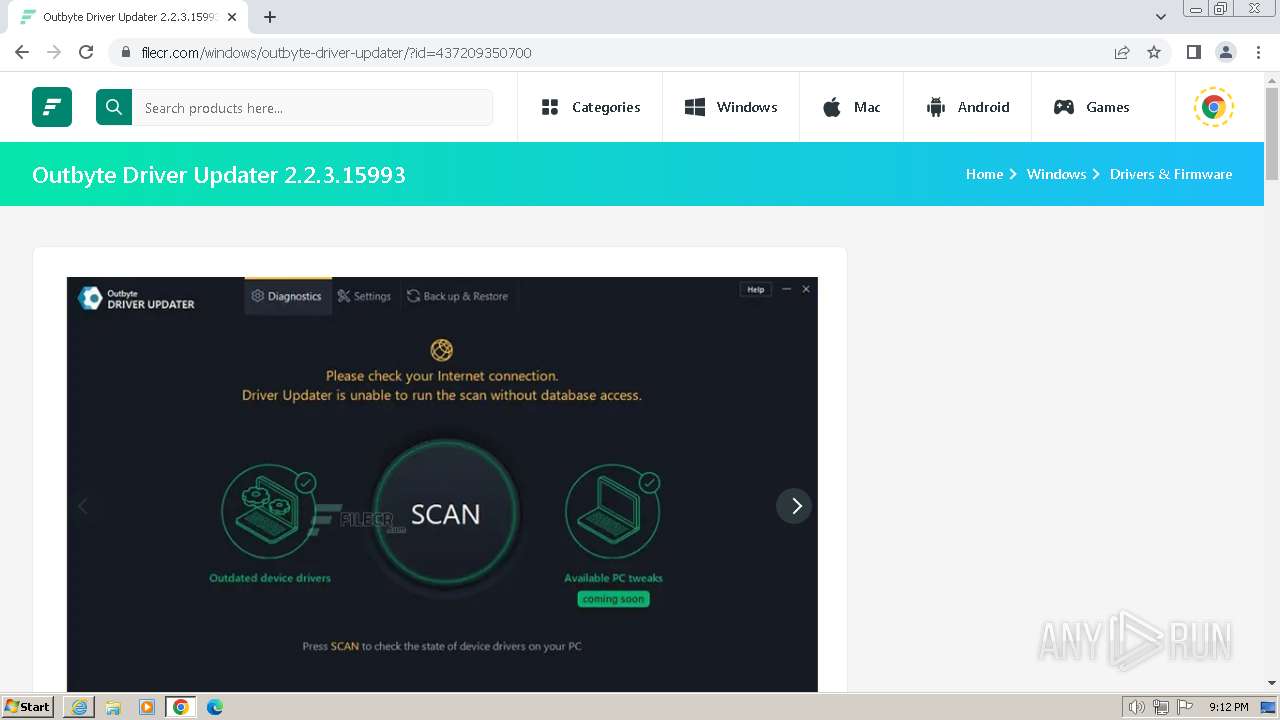Open media player taskbar icon
This screenshot has height=720, width=1280.
[x=147, y=707]
